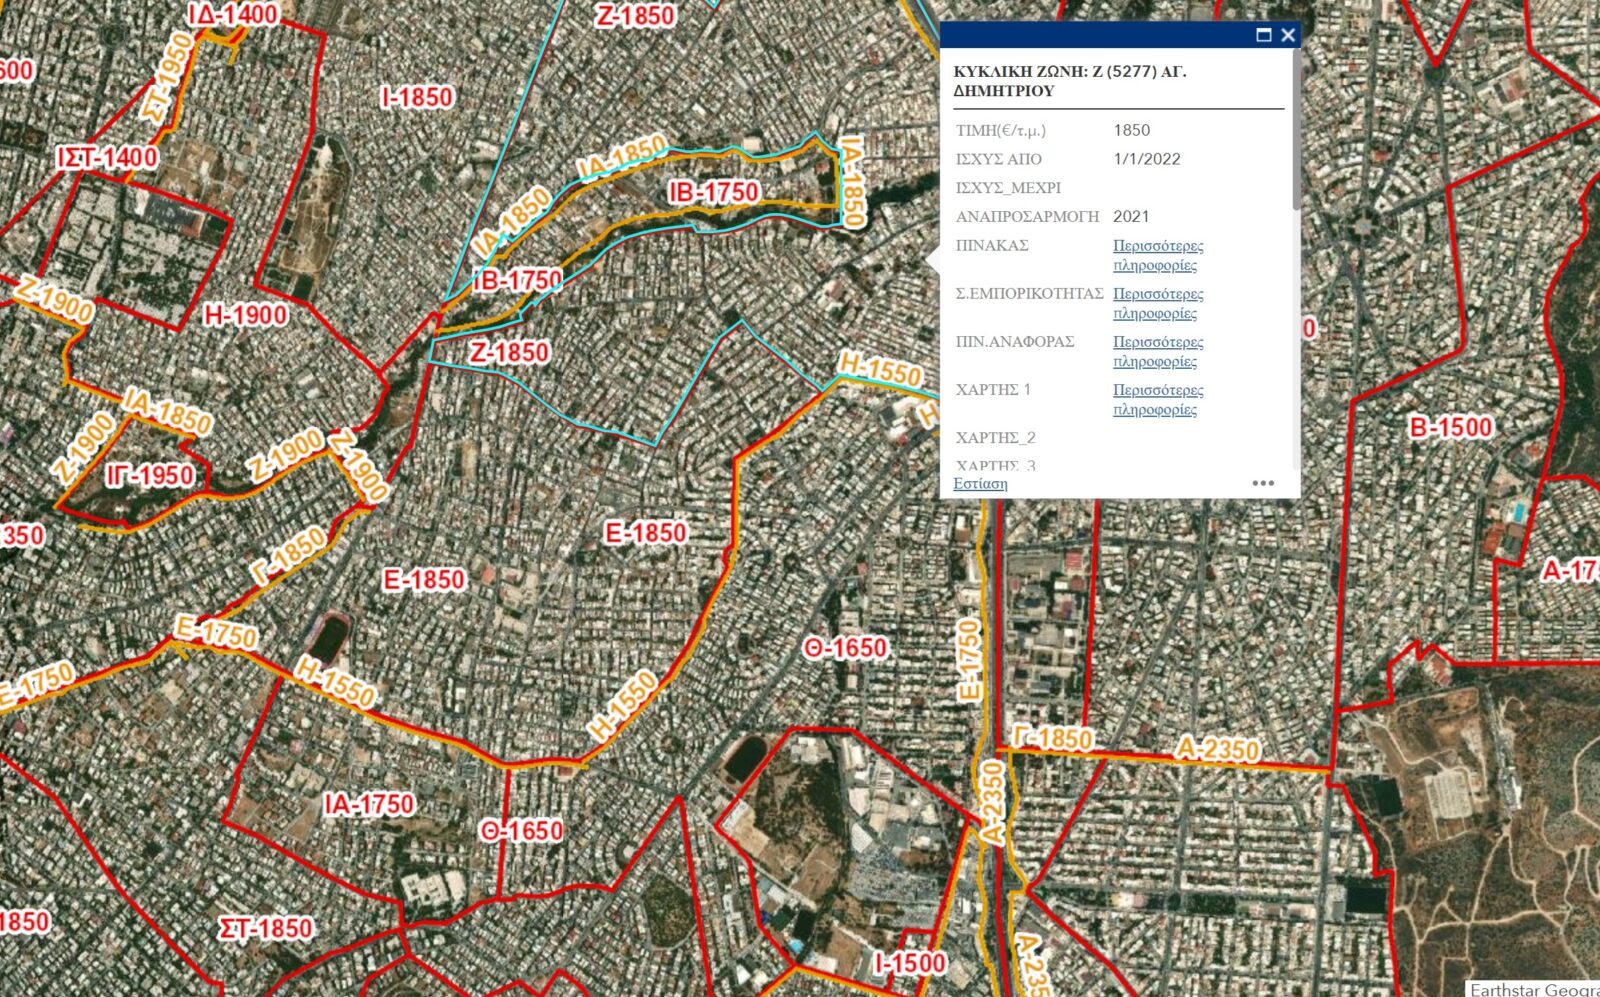Open the ΠΙΝΑΚΑΣ more information link
Screen dimensions: 1600x997
pos(1157,255)
